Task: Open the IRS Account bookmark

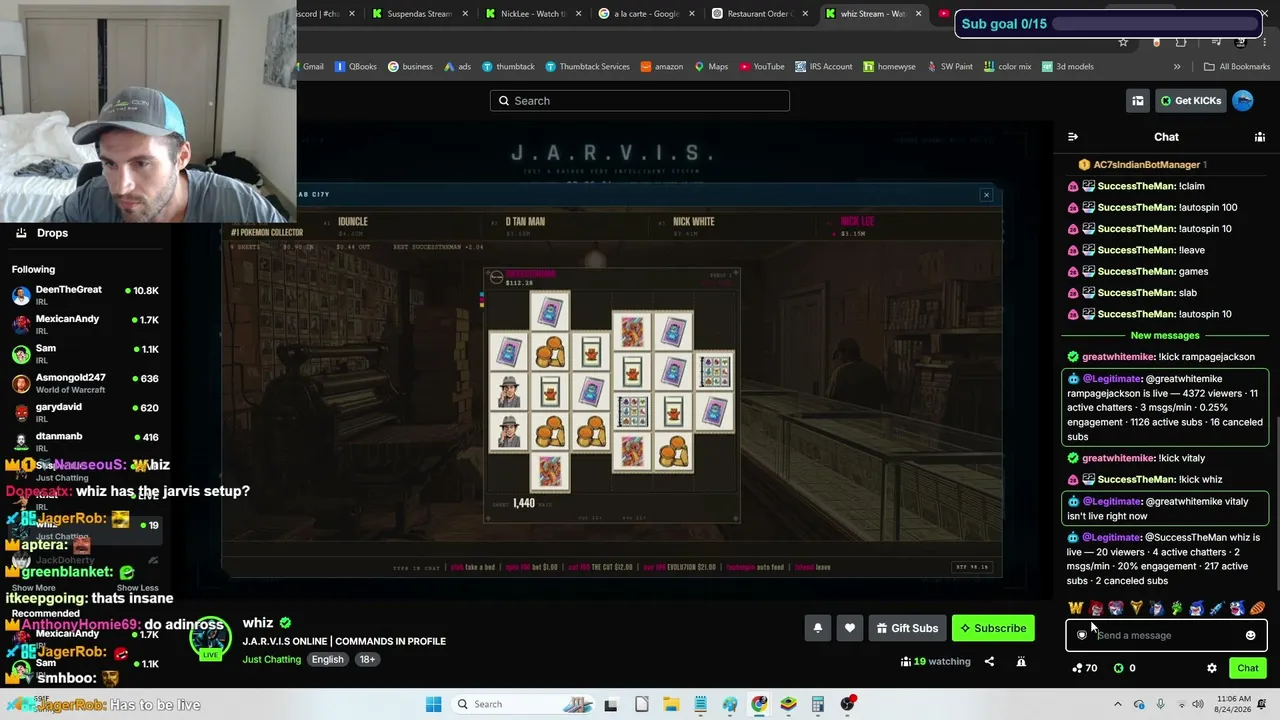Action: [x=824, y=67]
